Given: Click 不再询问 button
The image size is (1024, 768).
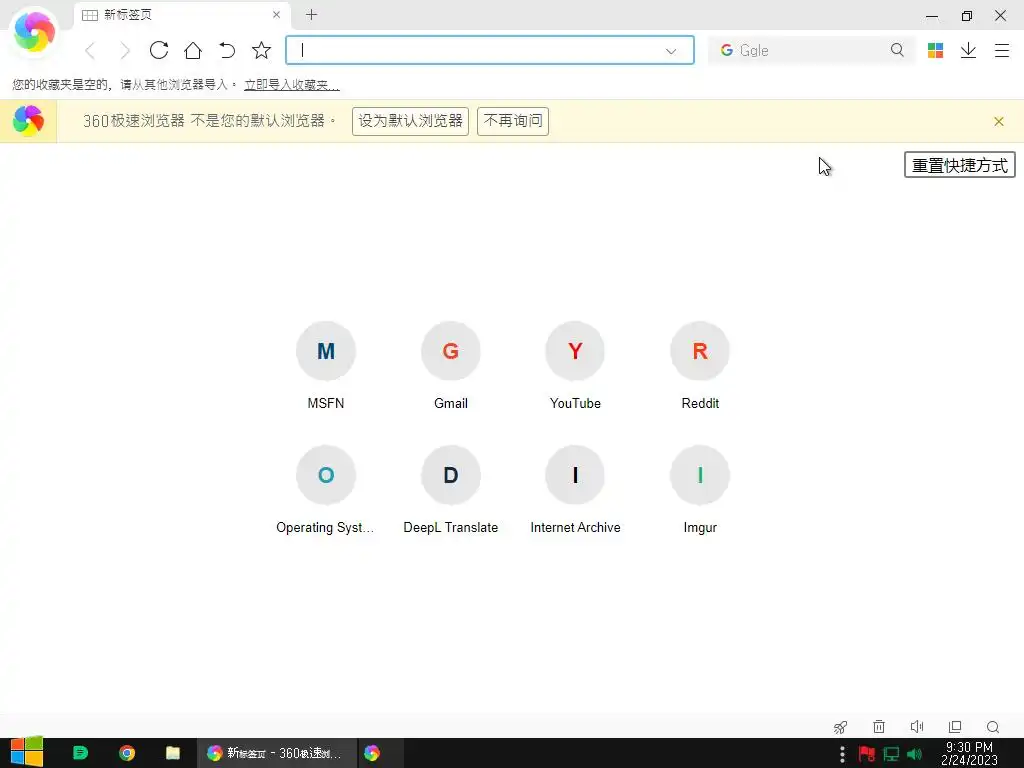Looking at the screenshot, I should [513, 121].
